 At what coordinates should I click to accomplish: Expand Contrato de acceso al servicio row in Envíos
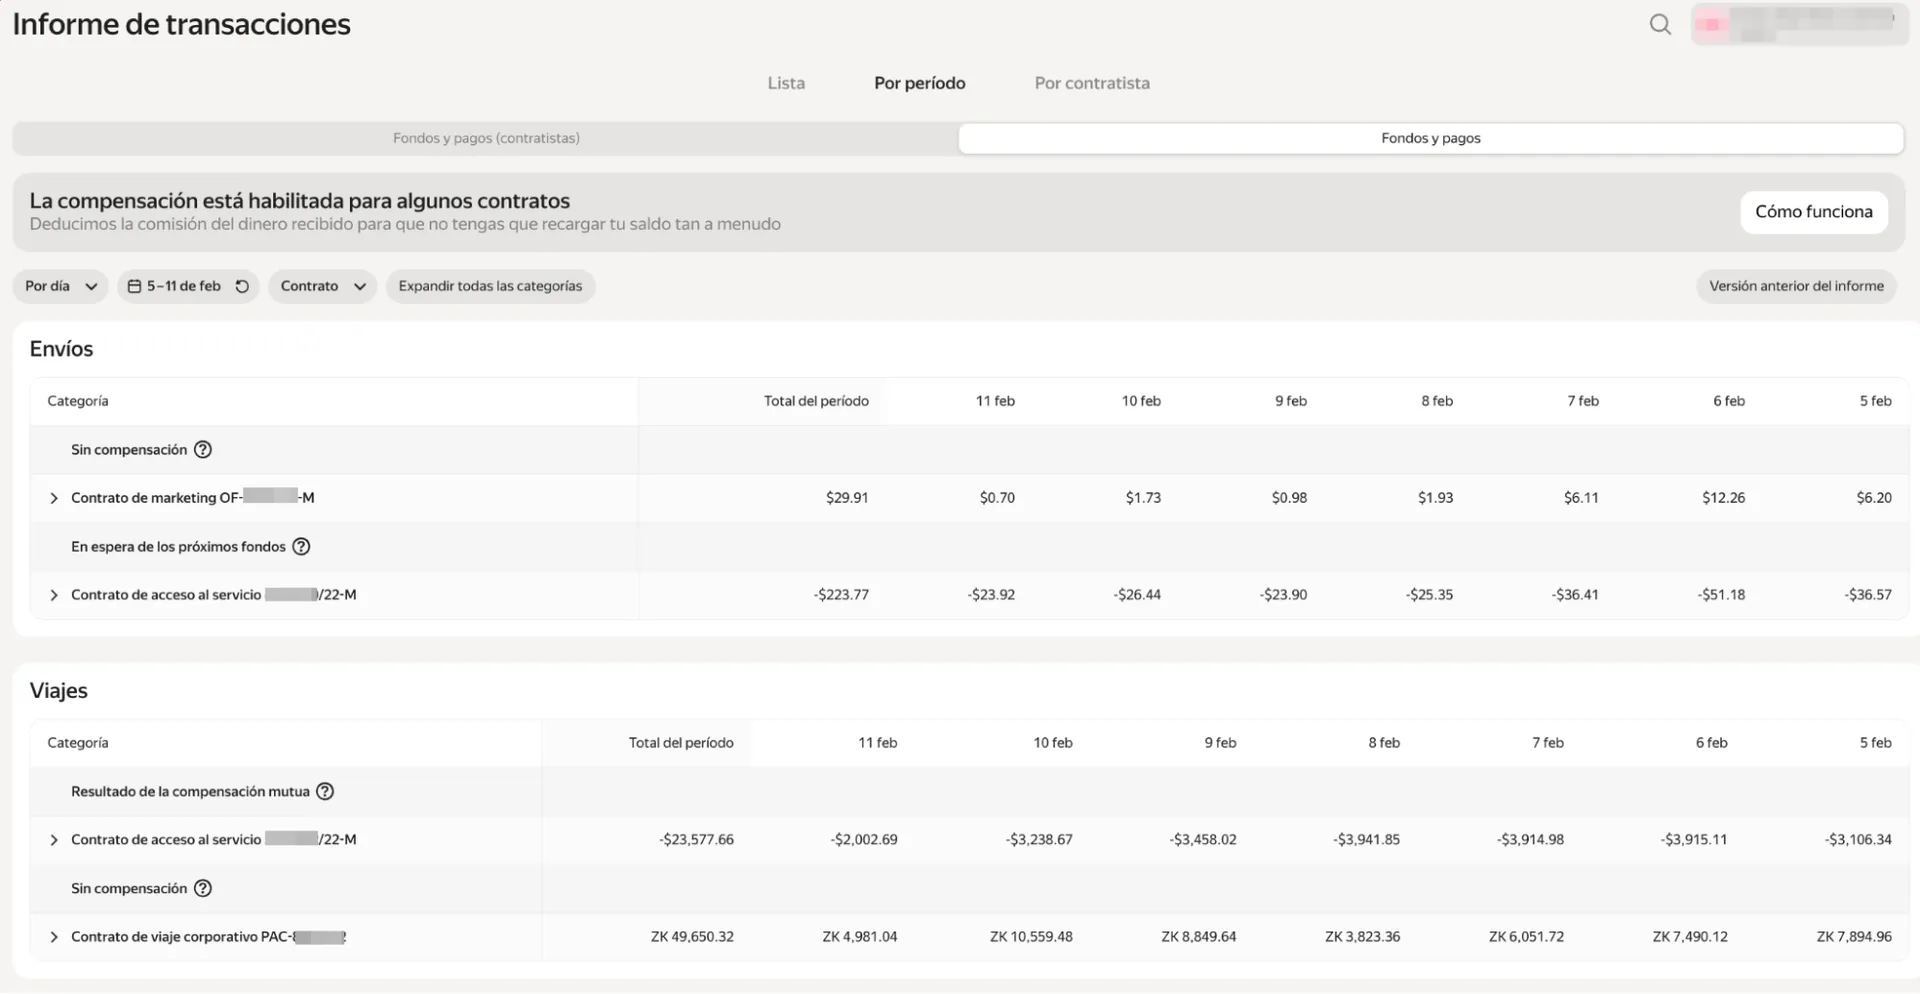click(x=54, y=595)
